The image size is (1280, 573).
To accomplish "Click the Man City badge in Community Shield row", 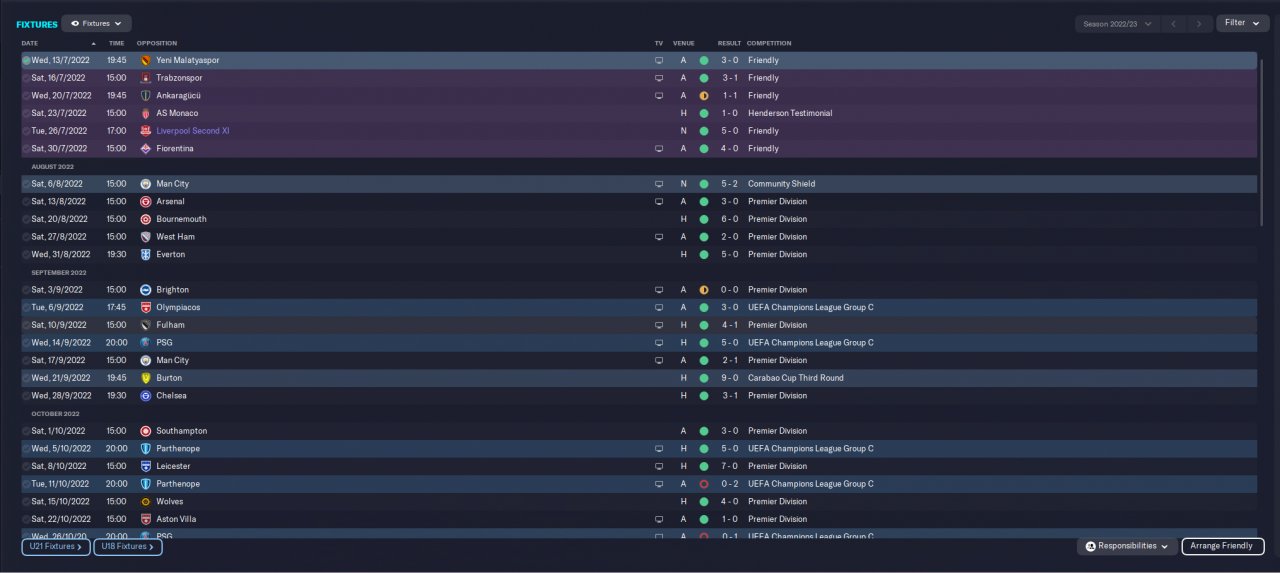I will [146, 184].
